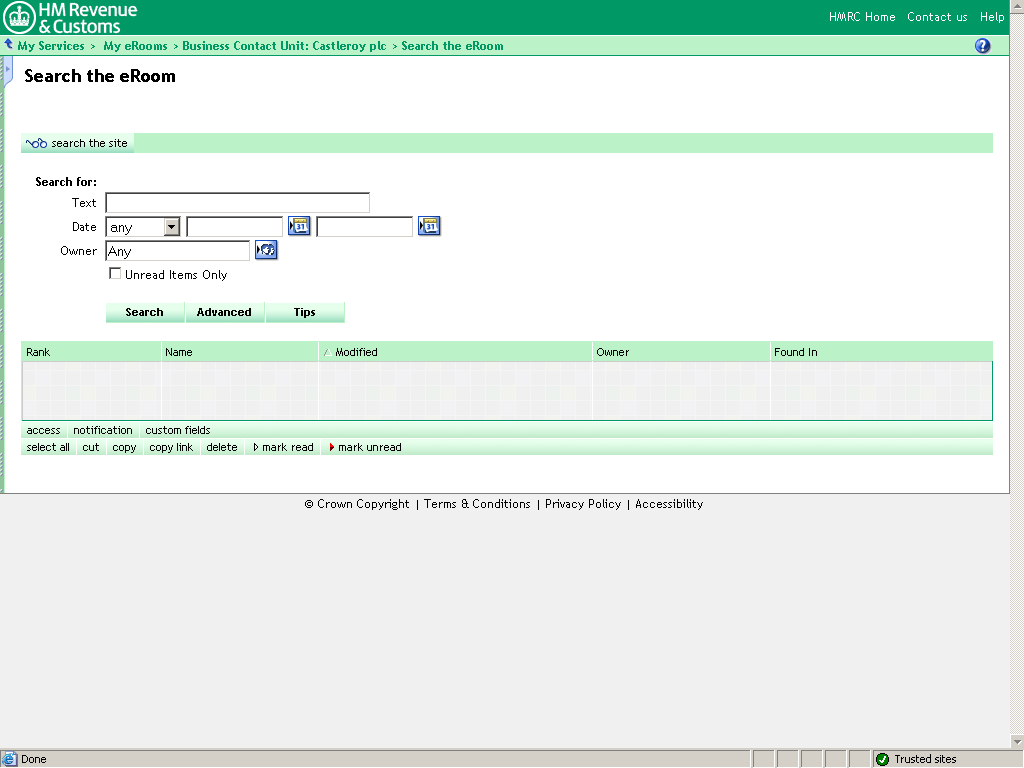Open the 'search the site' tab
Screen dimensions: 1024x768
(x=78, y=143)
